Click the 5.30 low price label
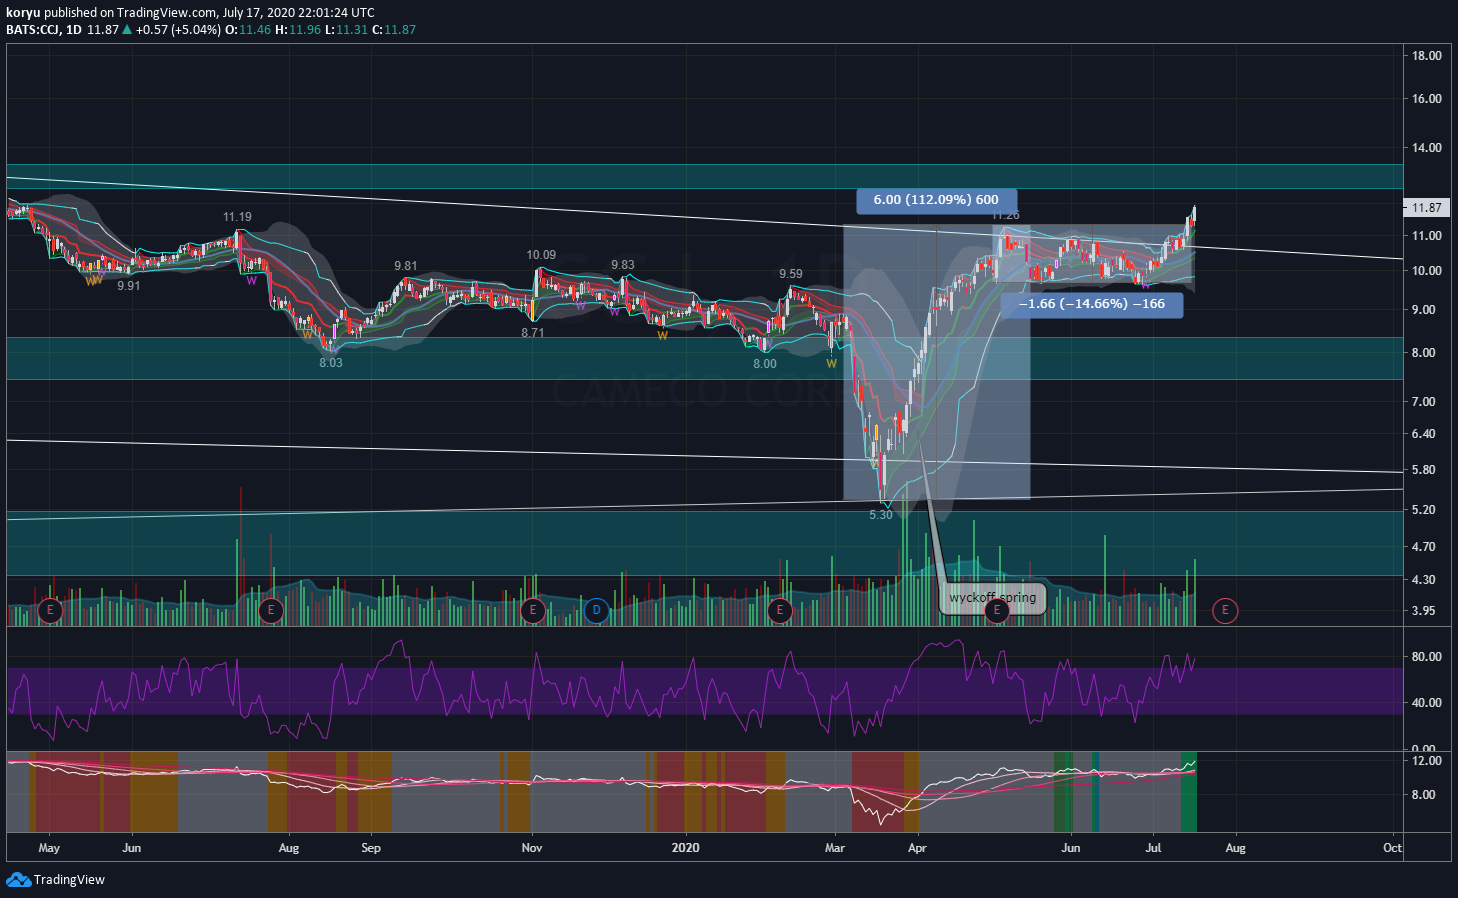The width and height of the screenshot is (1458, 898). click(881, 515)
